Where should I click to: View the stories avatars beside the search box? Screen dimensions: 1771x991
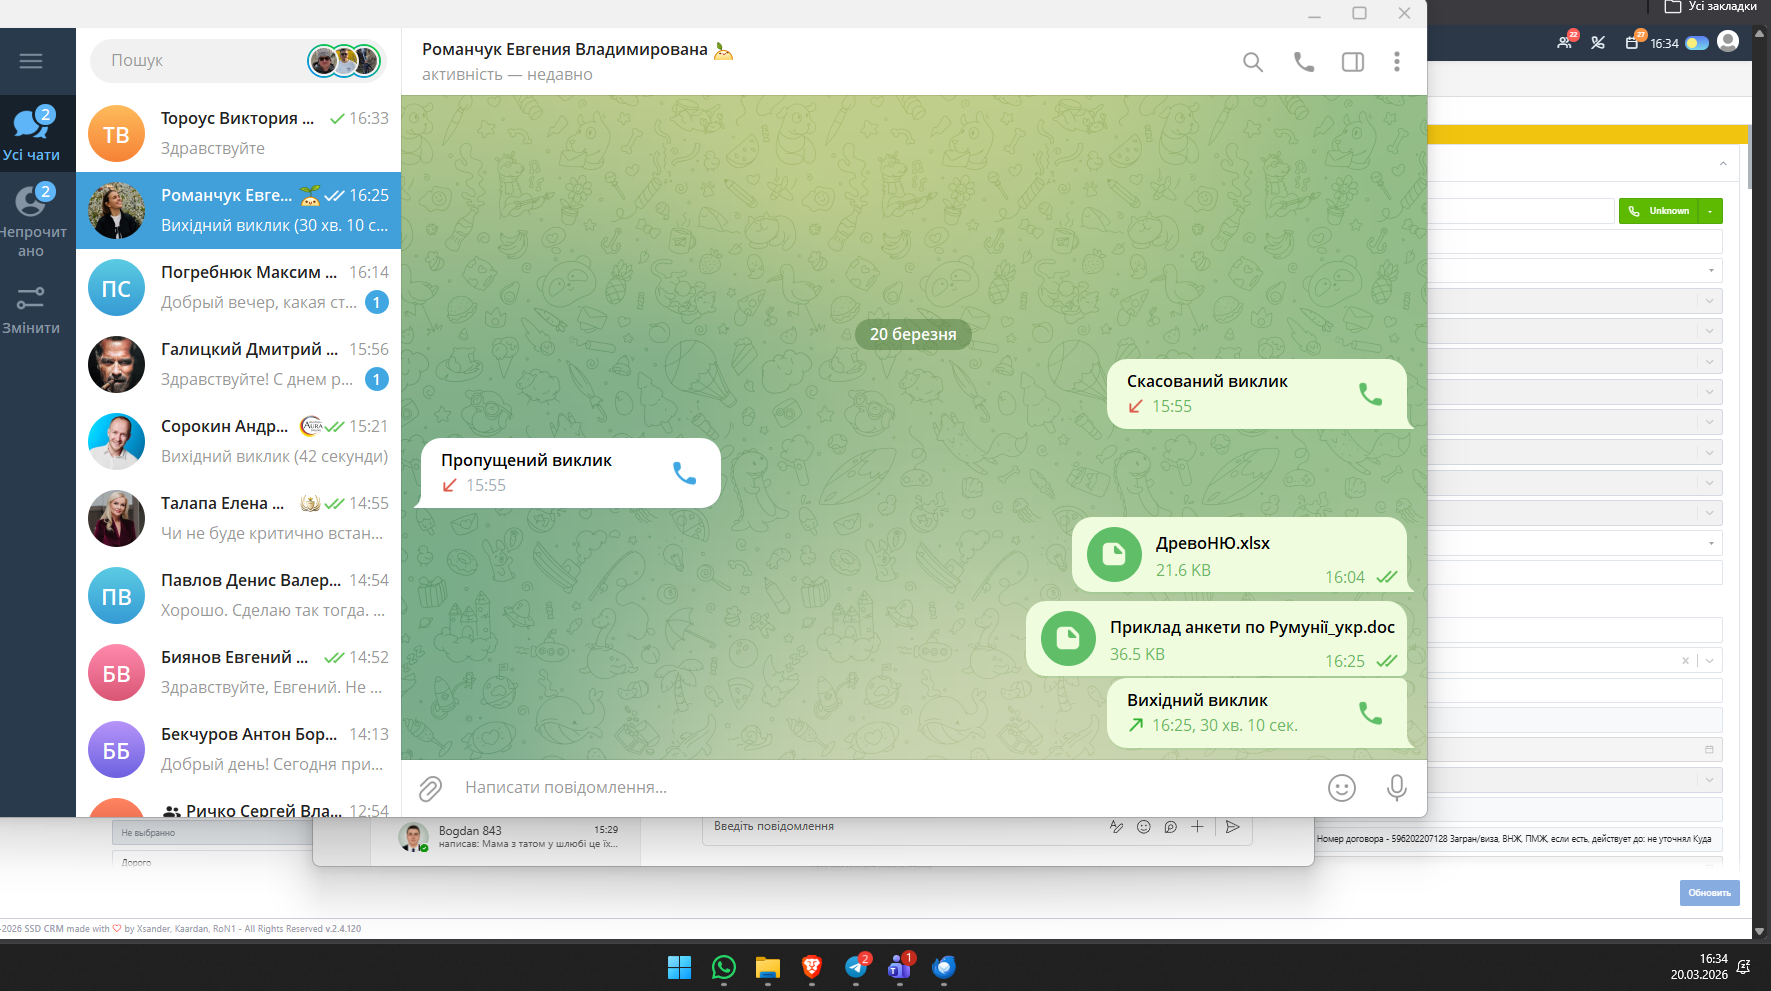point(344,61)
